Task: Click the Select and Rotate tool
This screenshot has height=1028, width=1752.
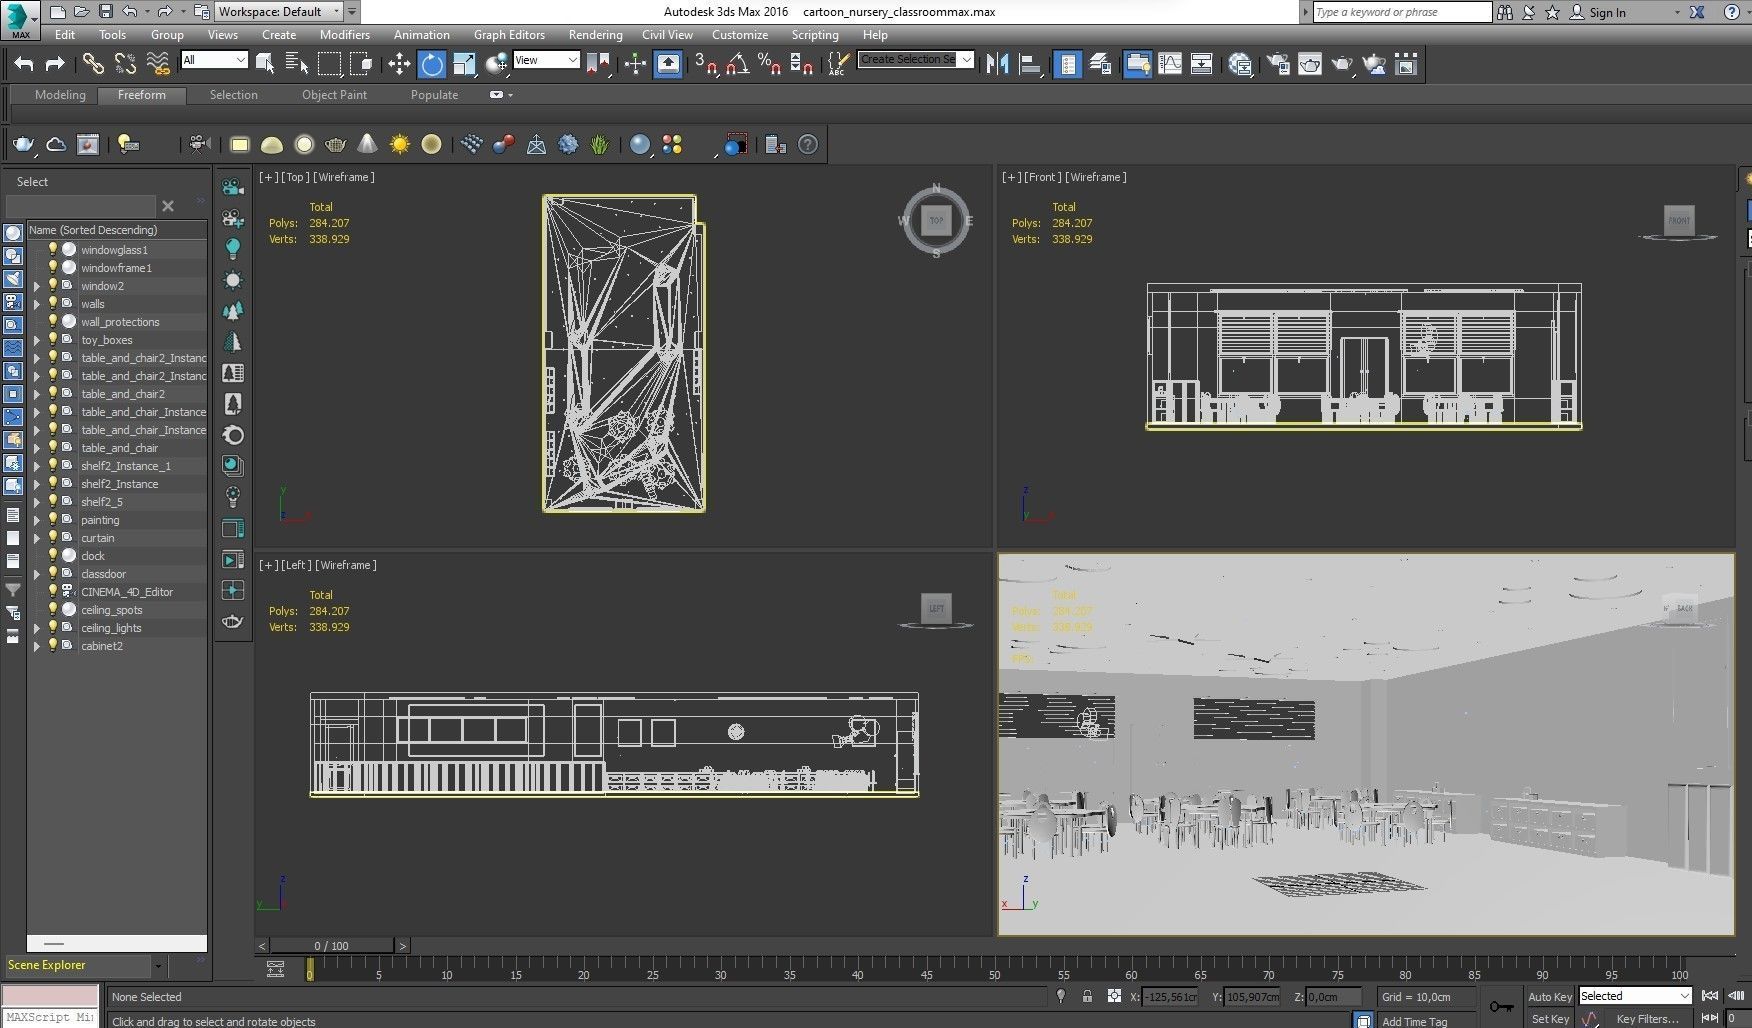Action: pyautogui.click(x=431, y=65)
